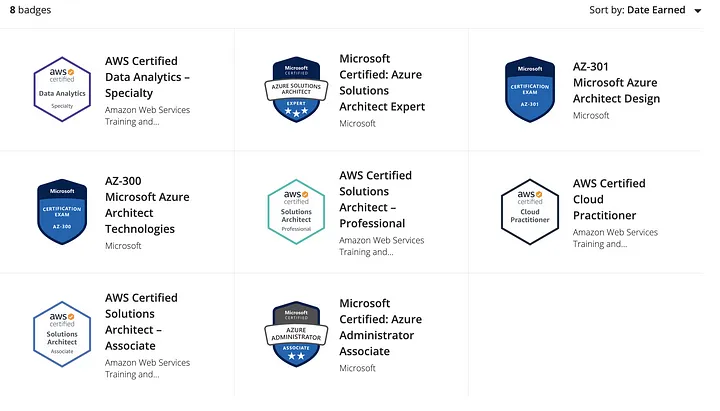This screenshot has width=720, height=411.
Task: Open the Sort by Date Earned dropdown
Action: [645, 10]
